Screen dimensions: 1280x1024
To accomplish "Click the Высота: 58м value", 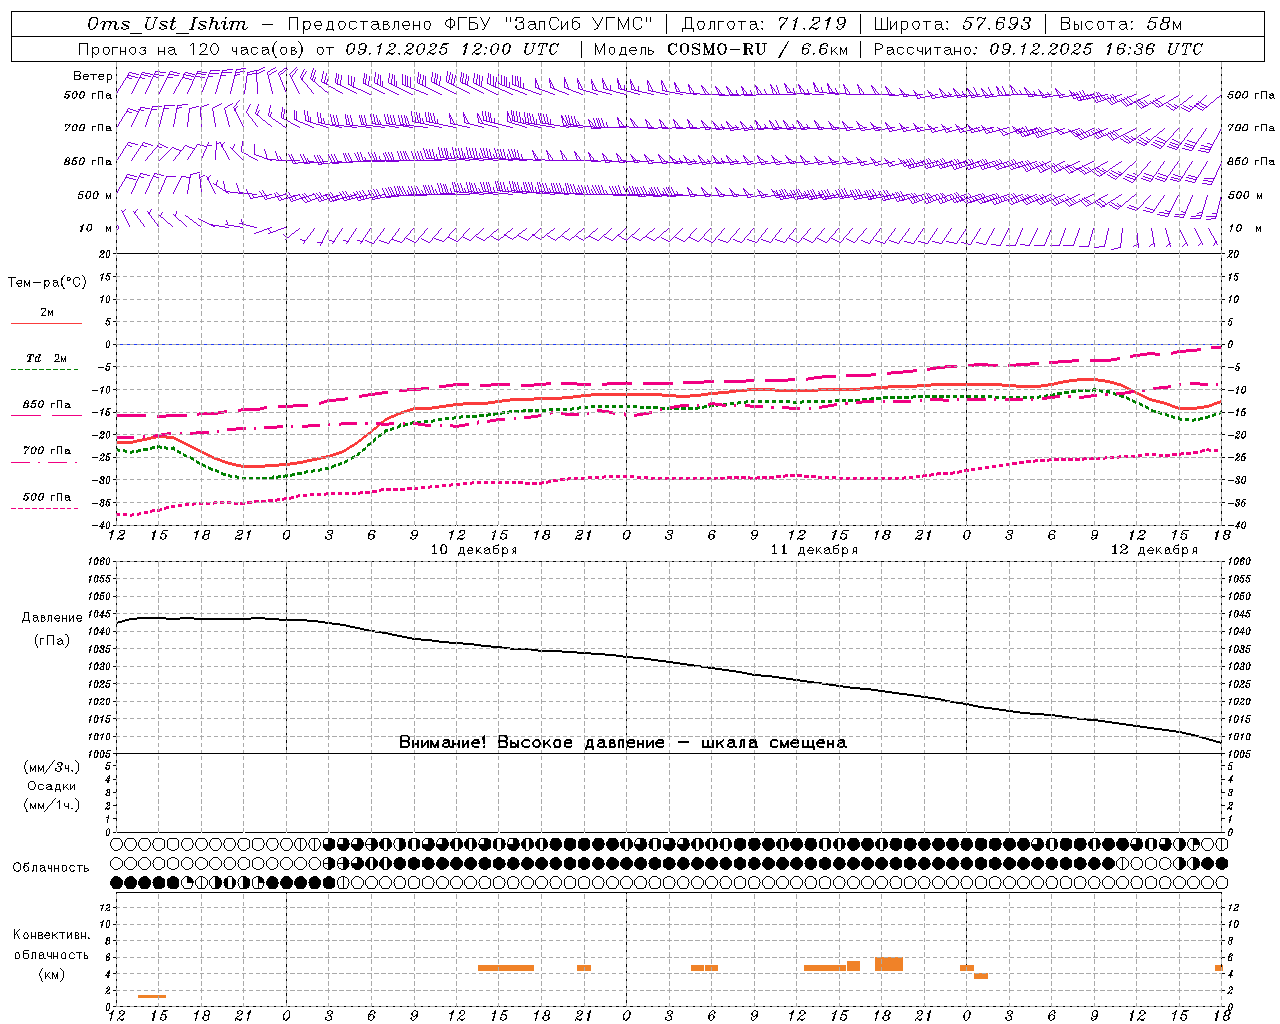I will point(1120,24).
